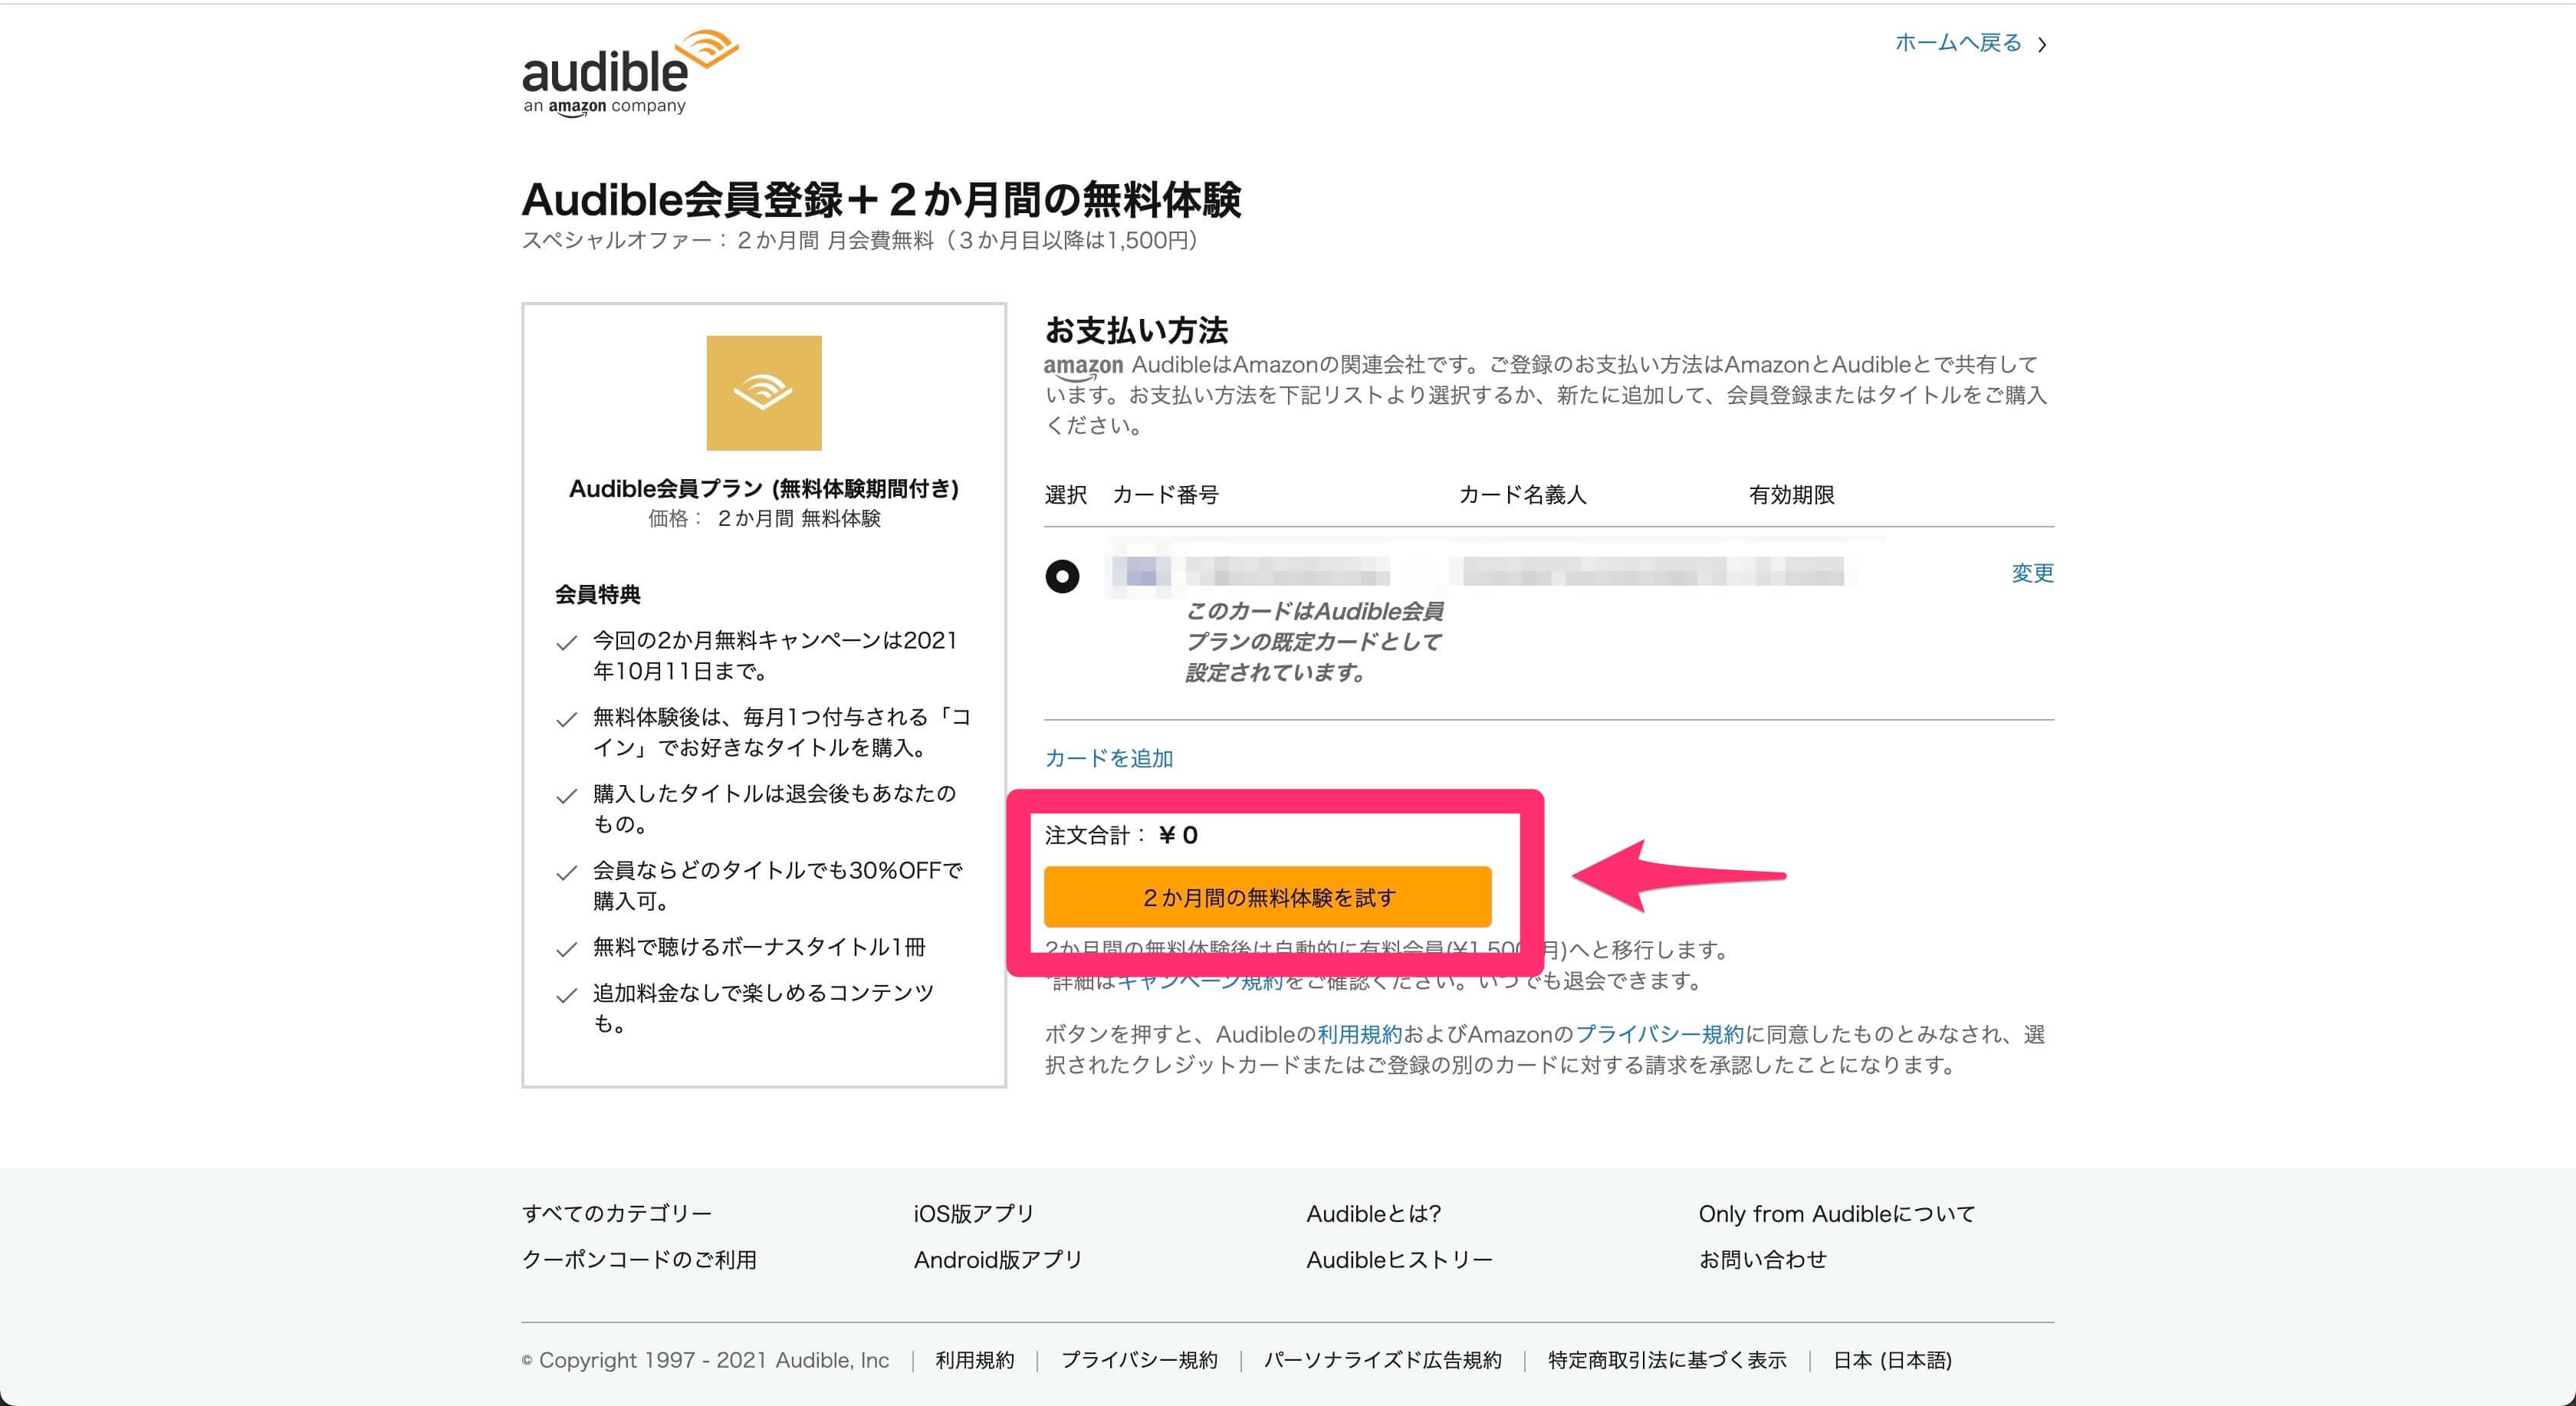The height and width of the screenshot is (1406, 2576).
Task: Click the カード名義人 column header
Action: 1522,494
